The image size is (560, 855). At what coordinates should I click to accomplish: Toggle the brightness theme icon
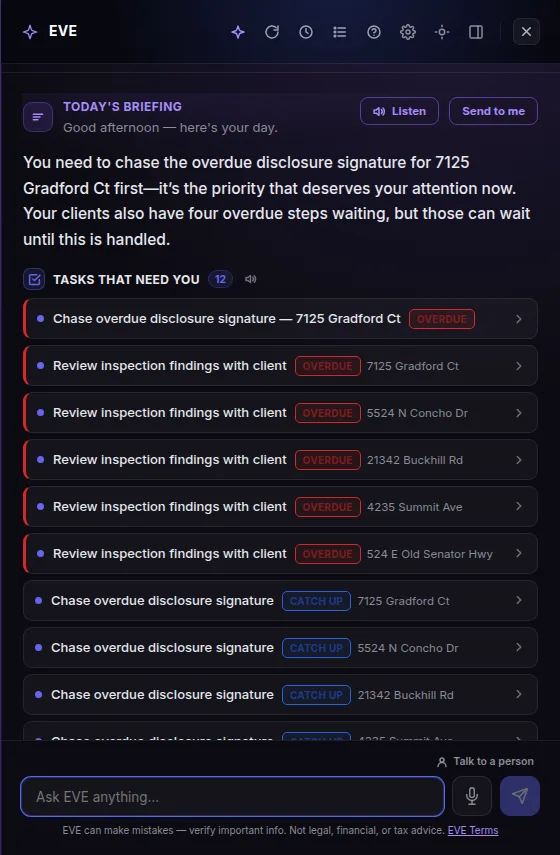[x=442, y=32]
